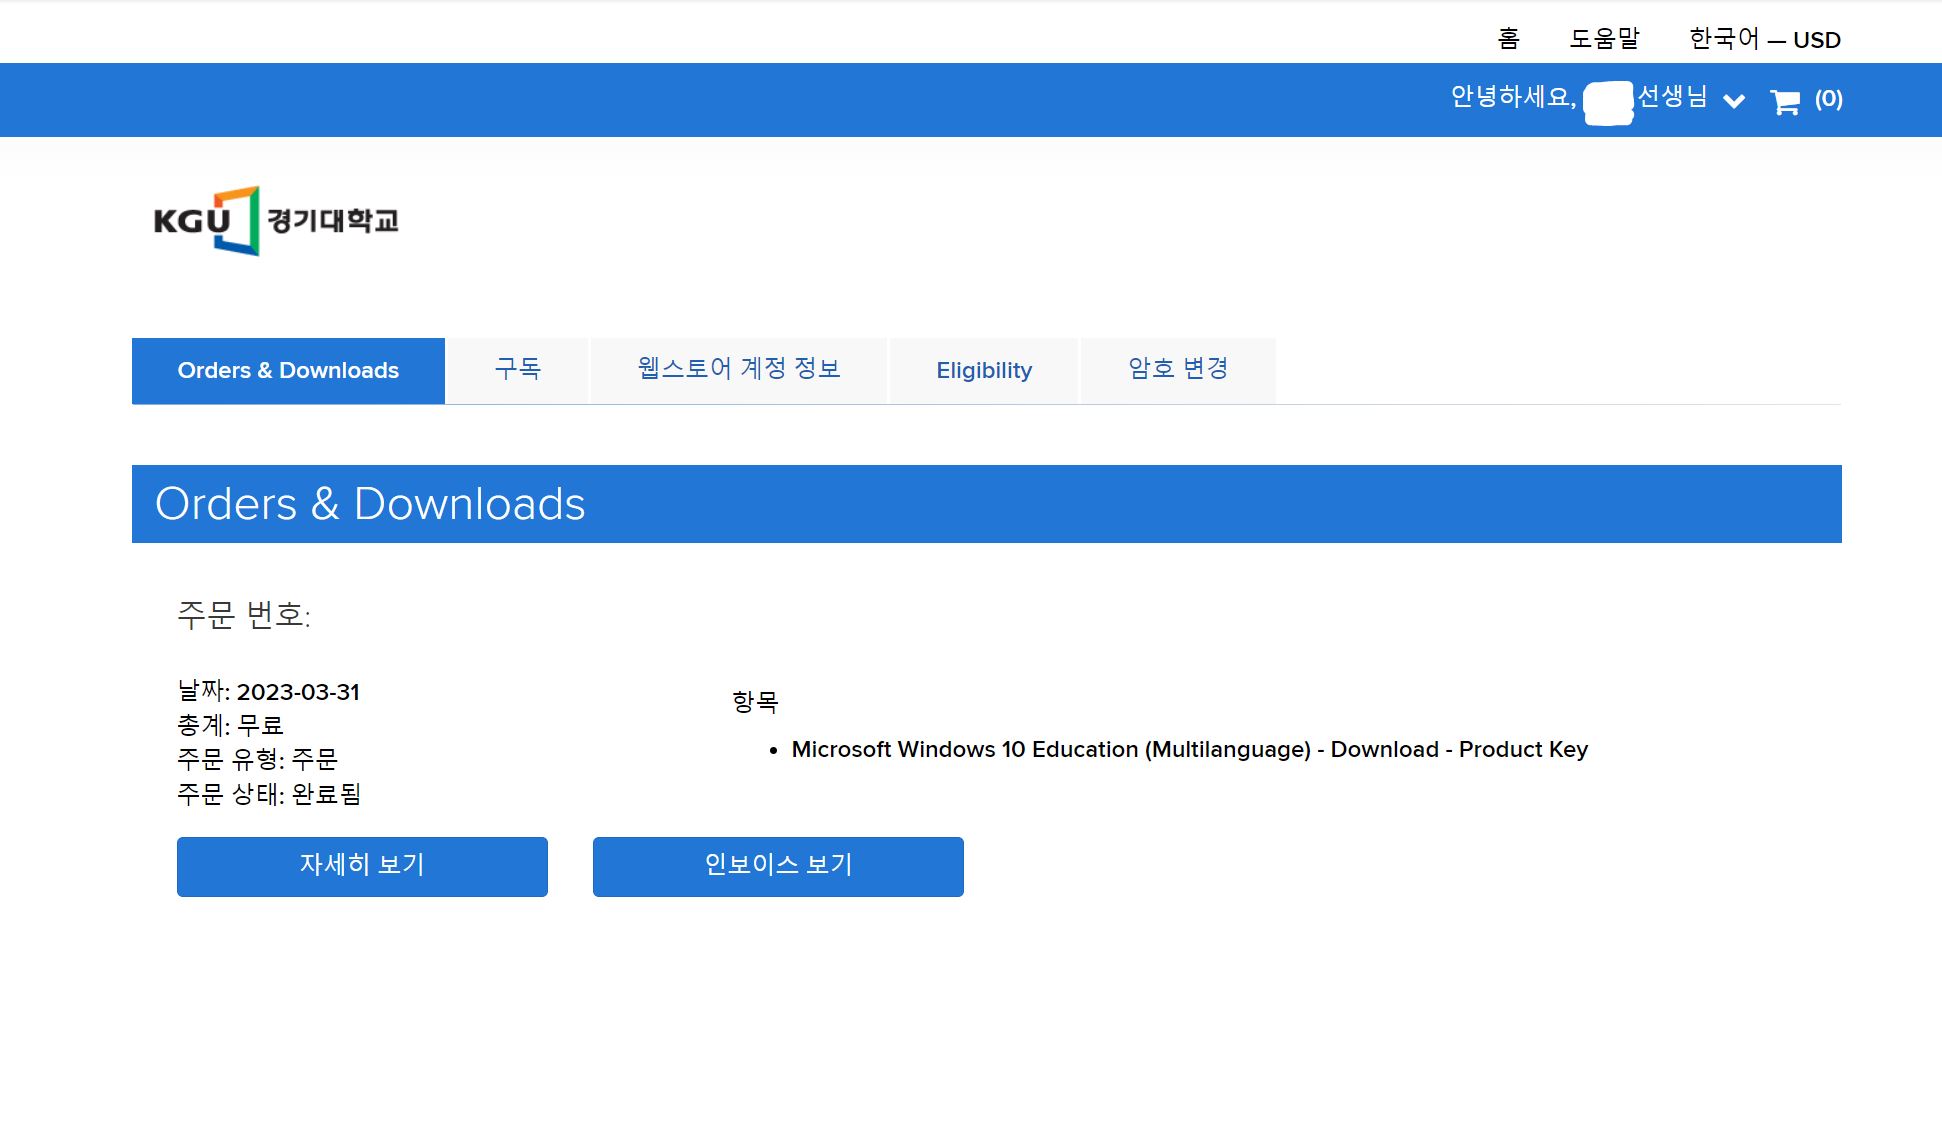
Task: Open the 웹스토어 계정 정보 tab
Action: (x=739, y=370)
